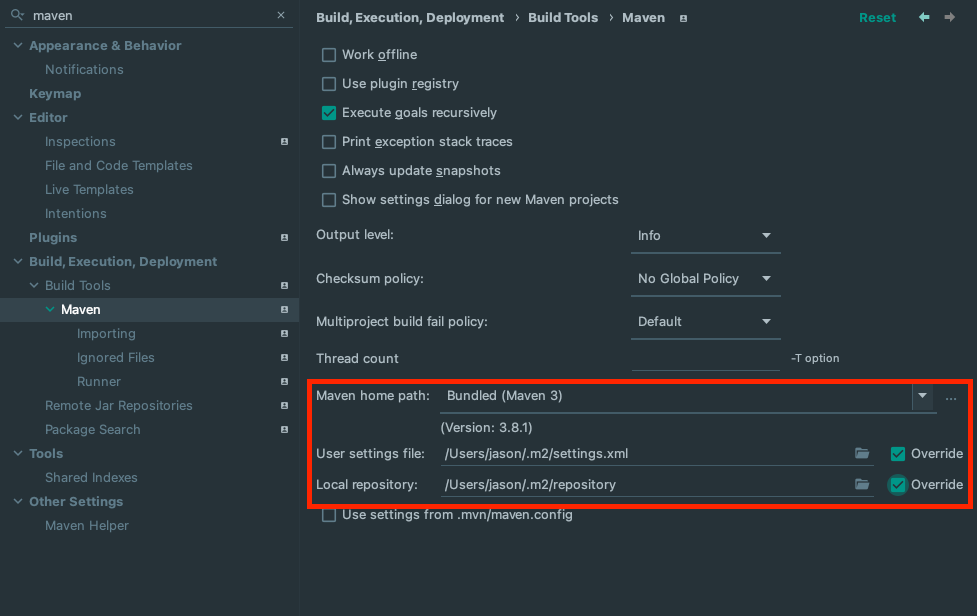
Task: Enable the Work offline checkbox
Action: tap(329, 55)
